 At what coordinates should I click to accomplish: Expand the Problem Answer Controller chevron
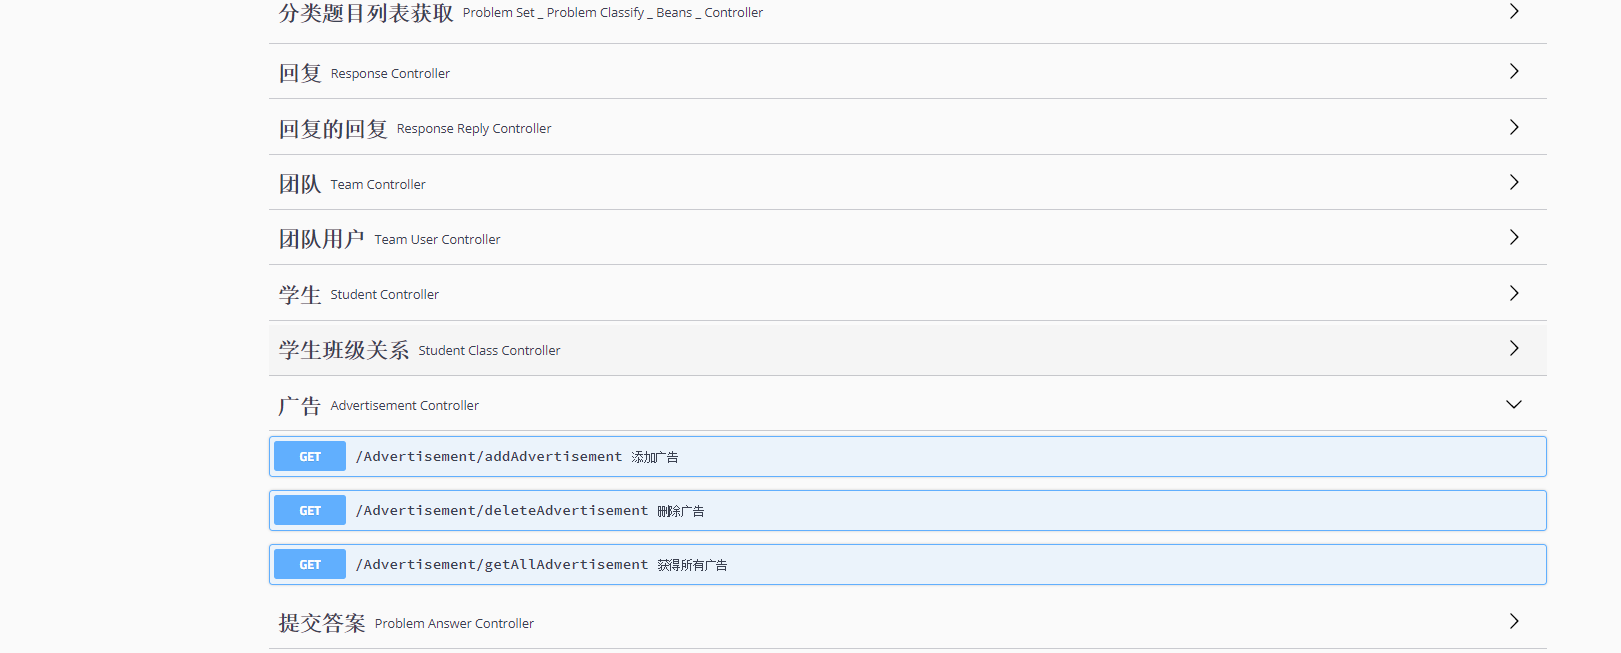[1514, 621]
